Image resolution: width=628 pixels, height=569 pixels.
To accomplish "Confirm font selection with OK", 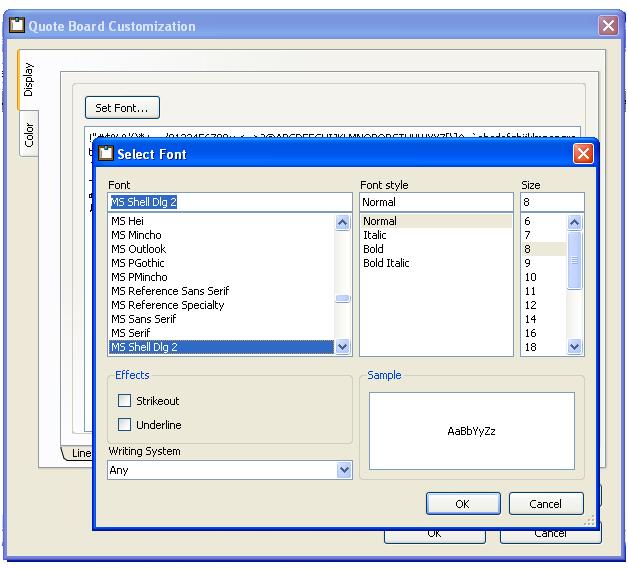I will pyautogui.click(x=462, y=504).
